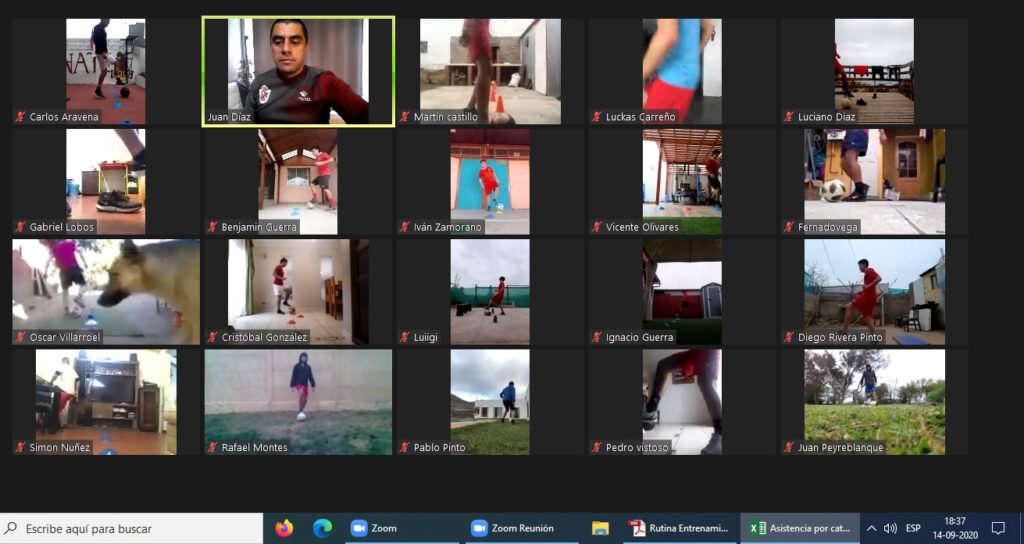Open the notification center icon
Image resolution: width=1024 pixels, height=544 pixels.
997,528
